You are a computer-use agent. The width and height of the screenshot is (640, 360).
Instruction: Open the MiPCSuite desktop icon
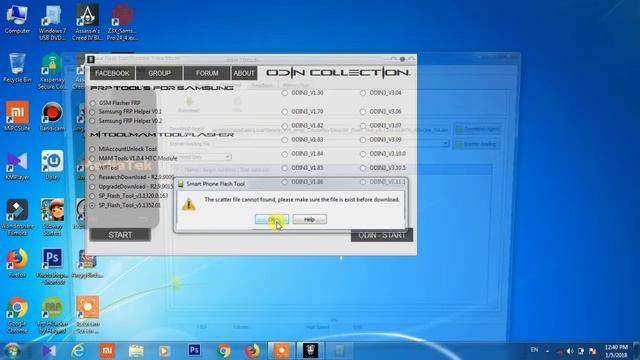point(17,116)
